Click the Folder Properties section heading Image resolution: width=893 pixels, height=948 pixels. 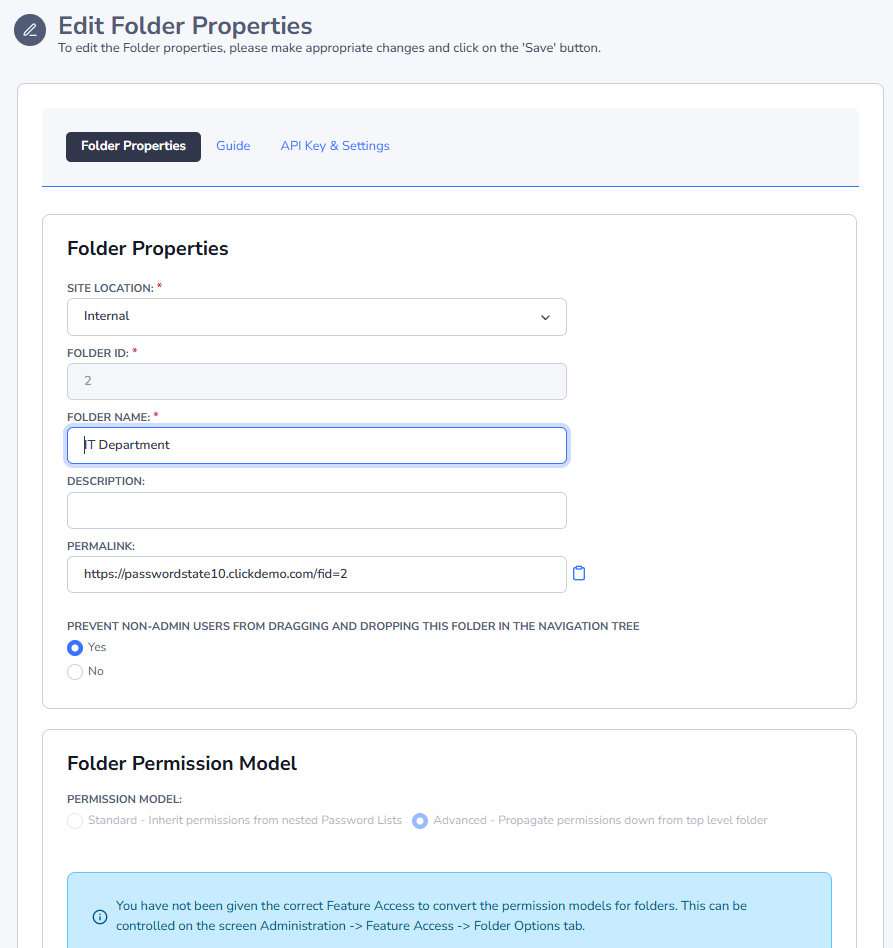148,248
